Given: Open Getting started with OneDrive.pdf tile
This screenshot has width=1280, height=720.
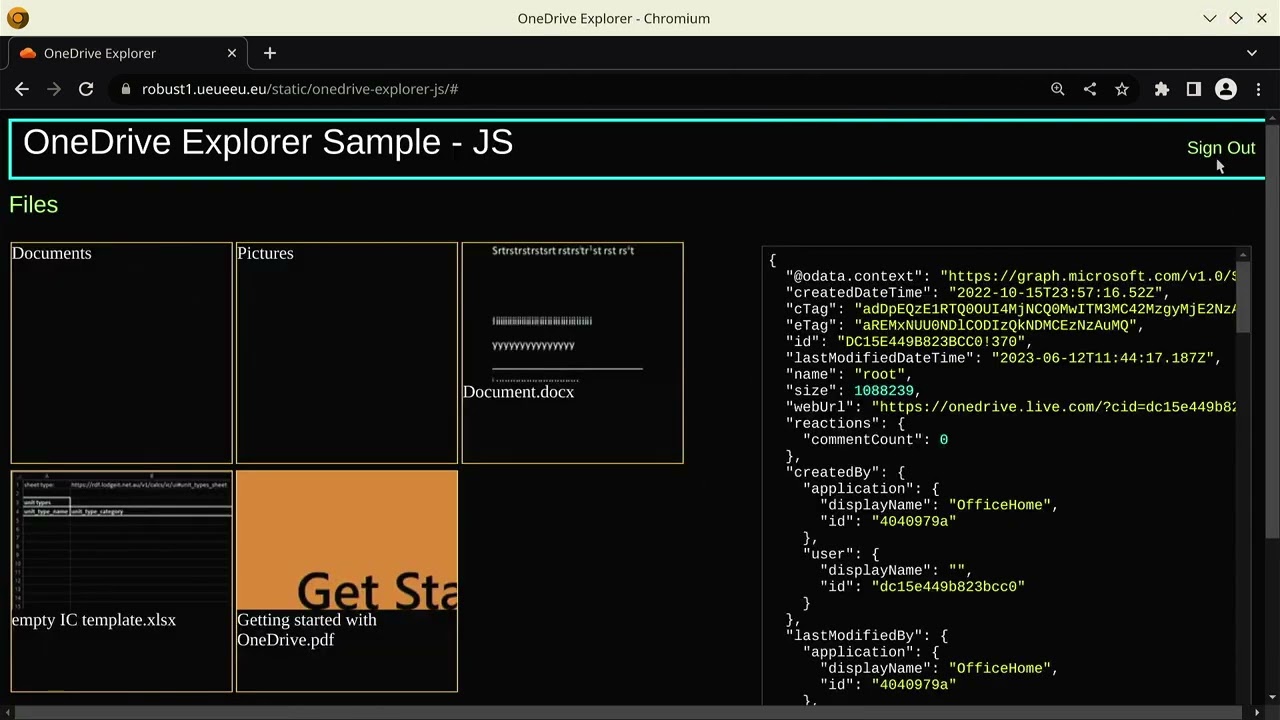Looking at the screenshot, I should click(346, 581).
